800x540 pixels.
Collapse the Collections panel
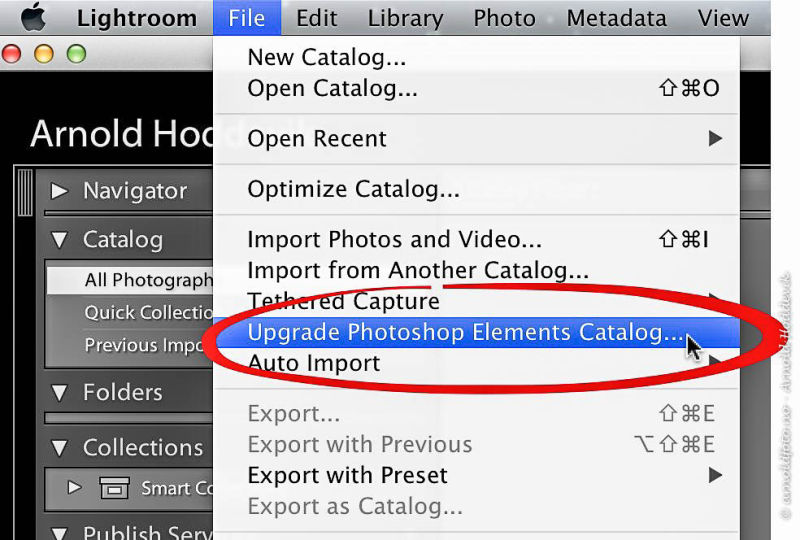coord(59,448)
